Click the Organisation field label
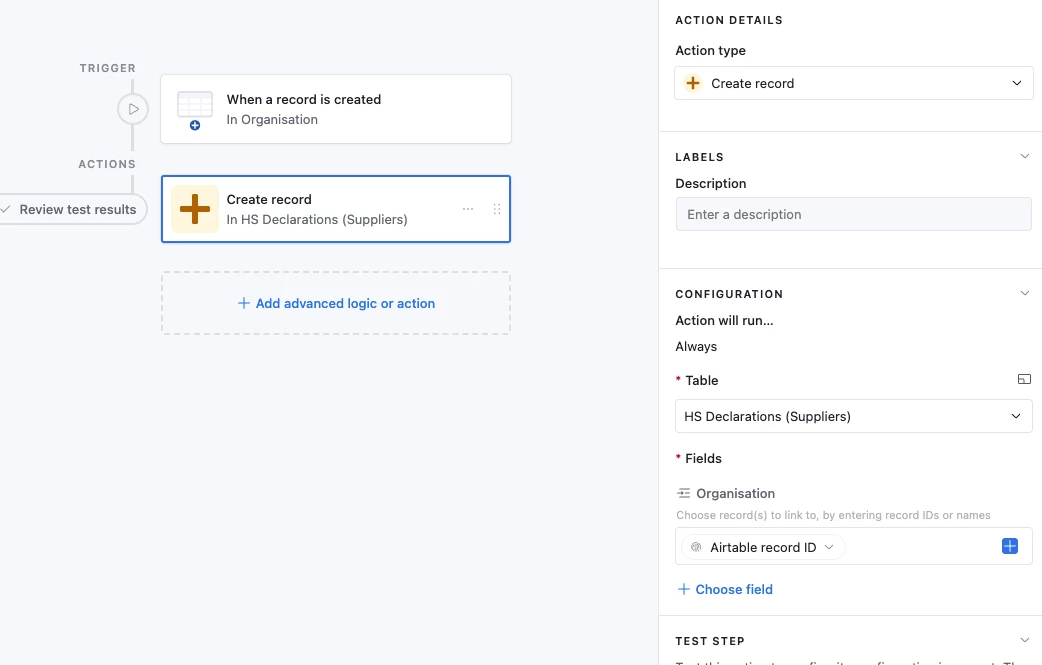Screen dimensions: 1042x665 [x=735, y=493]
